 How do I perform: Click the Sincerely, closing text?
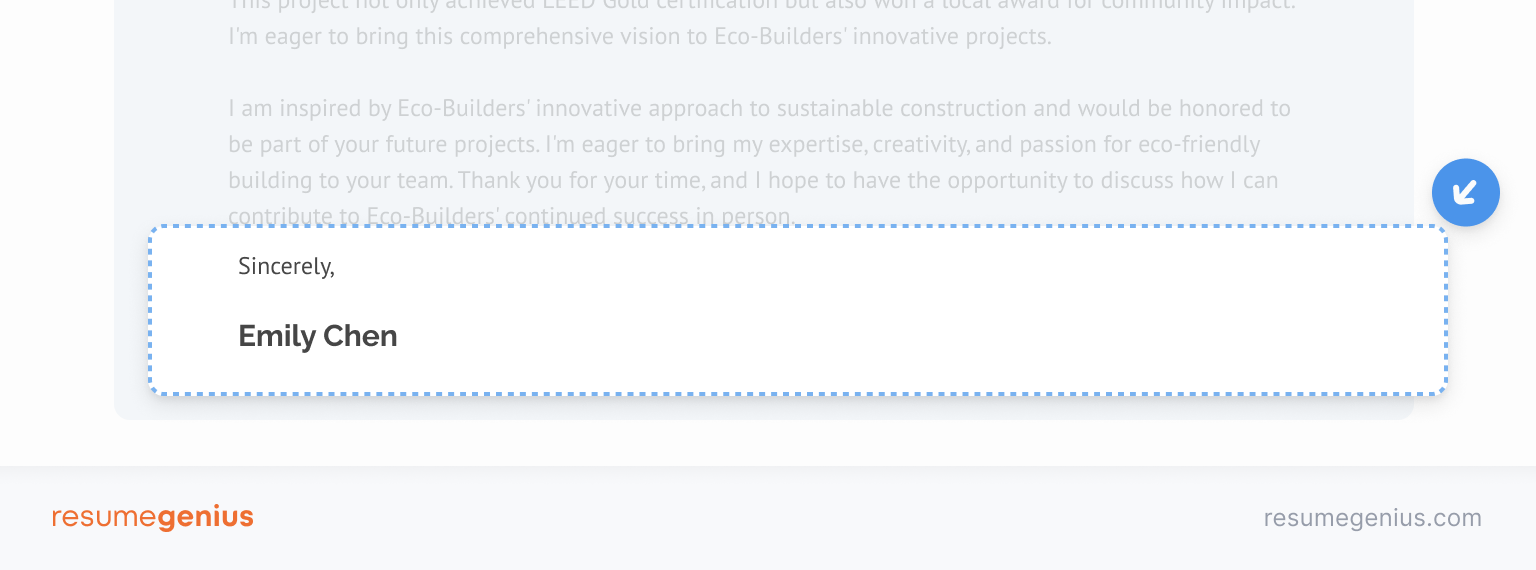(286, 266)
